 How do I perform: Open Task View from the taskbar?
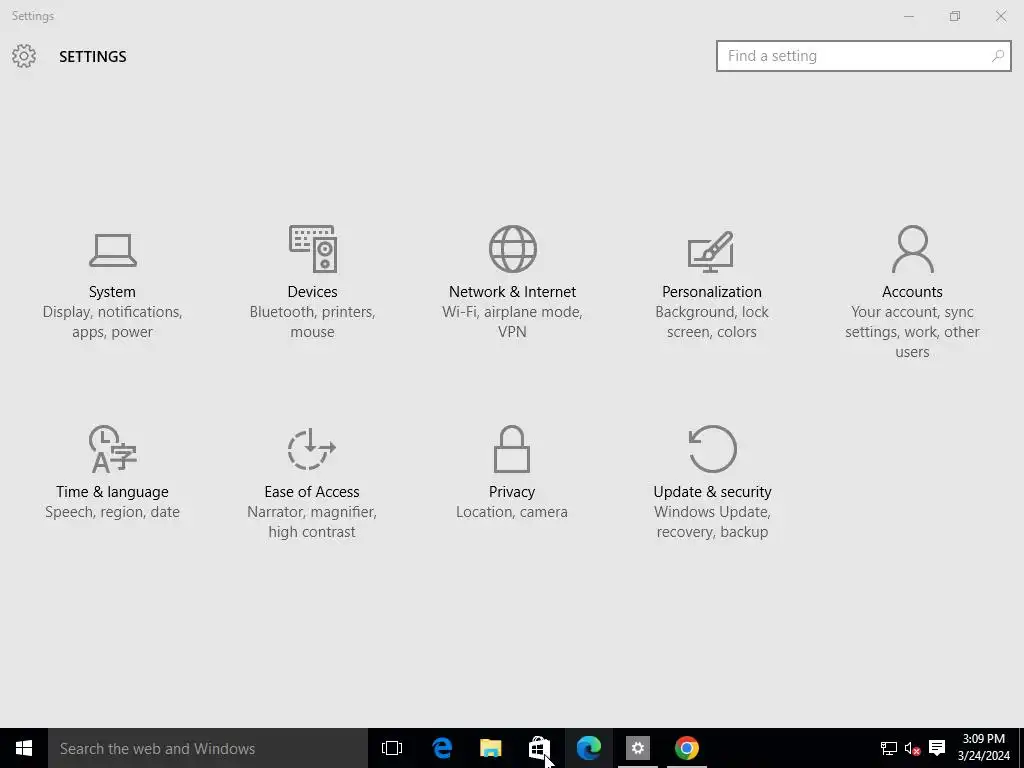coord(392,748)
